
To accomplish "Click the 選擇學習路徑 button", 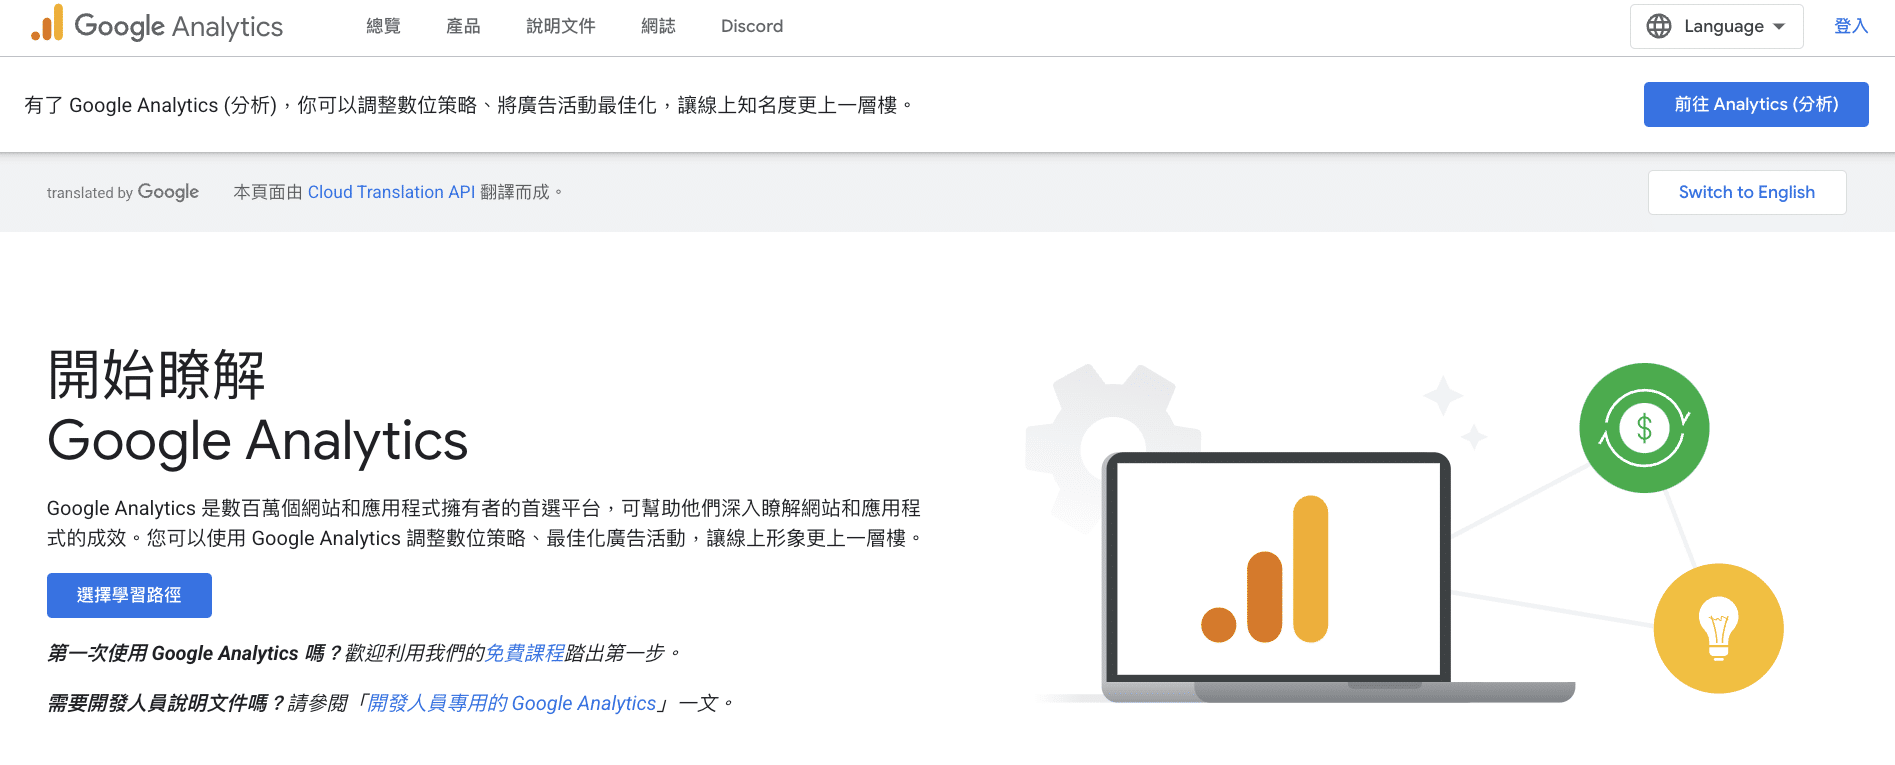I will (129, 595).
